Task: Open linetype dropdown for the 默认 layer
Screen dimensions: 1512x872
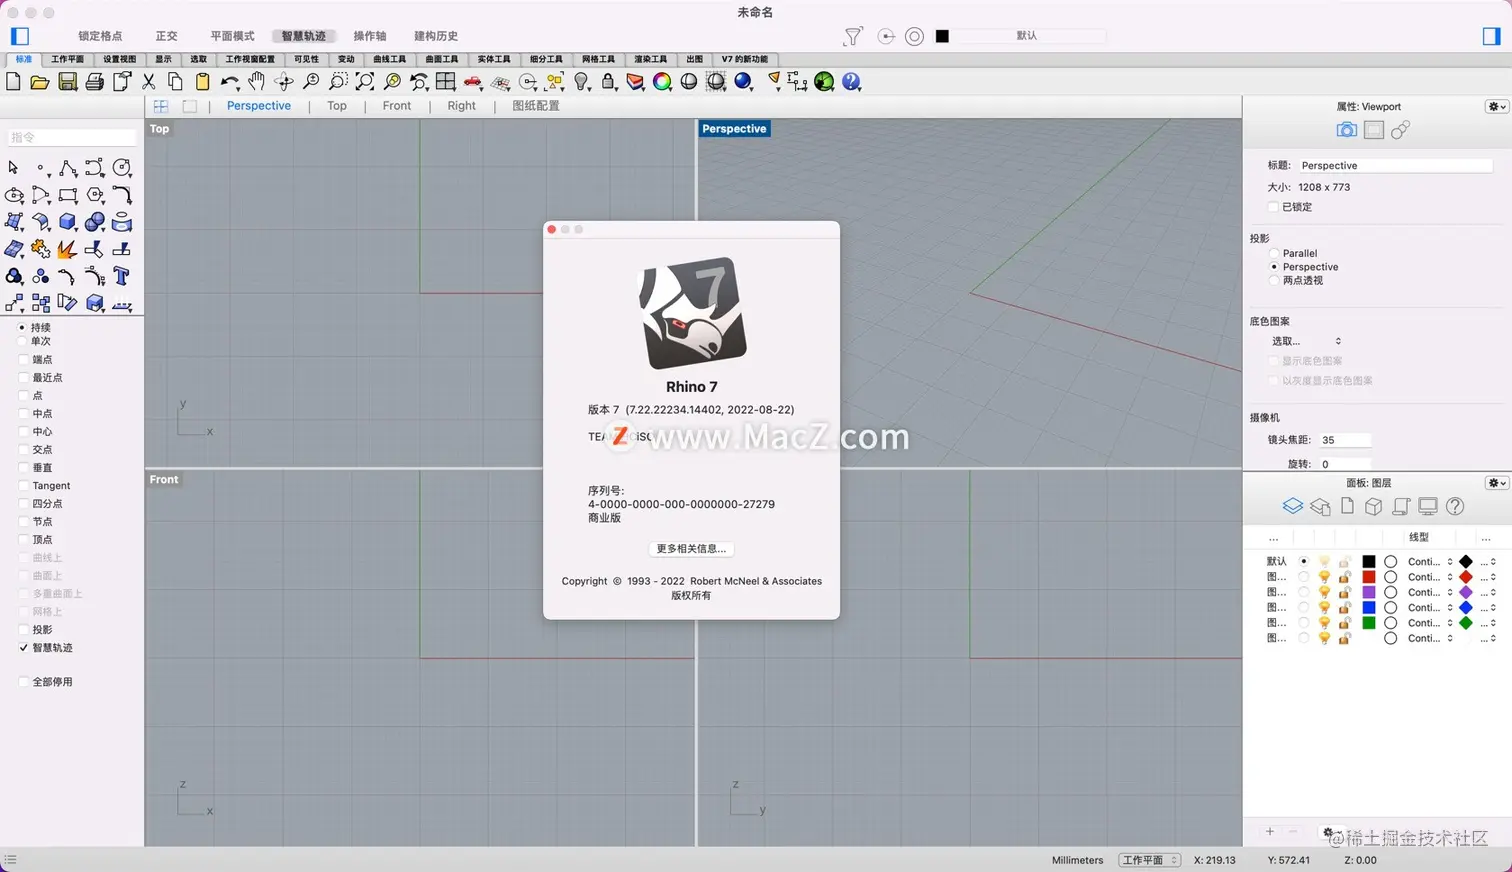Action: [1430, 562]
